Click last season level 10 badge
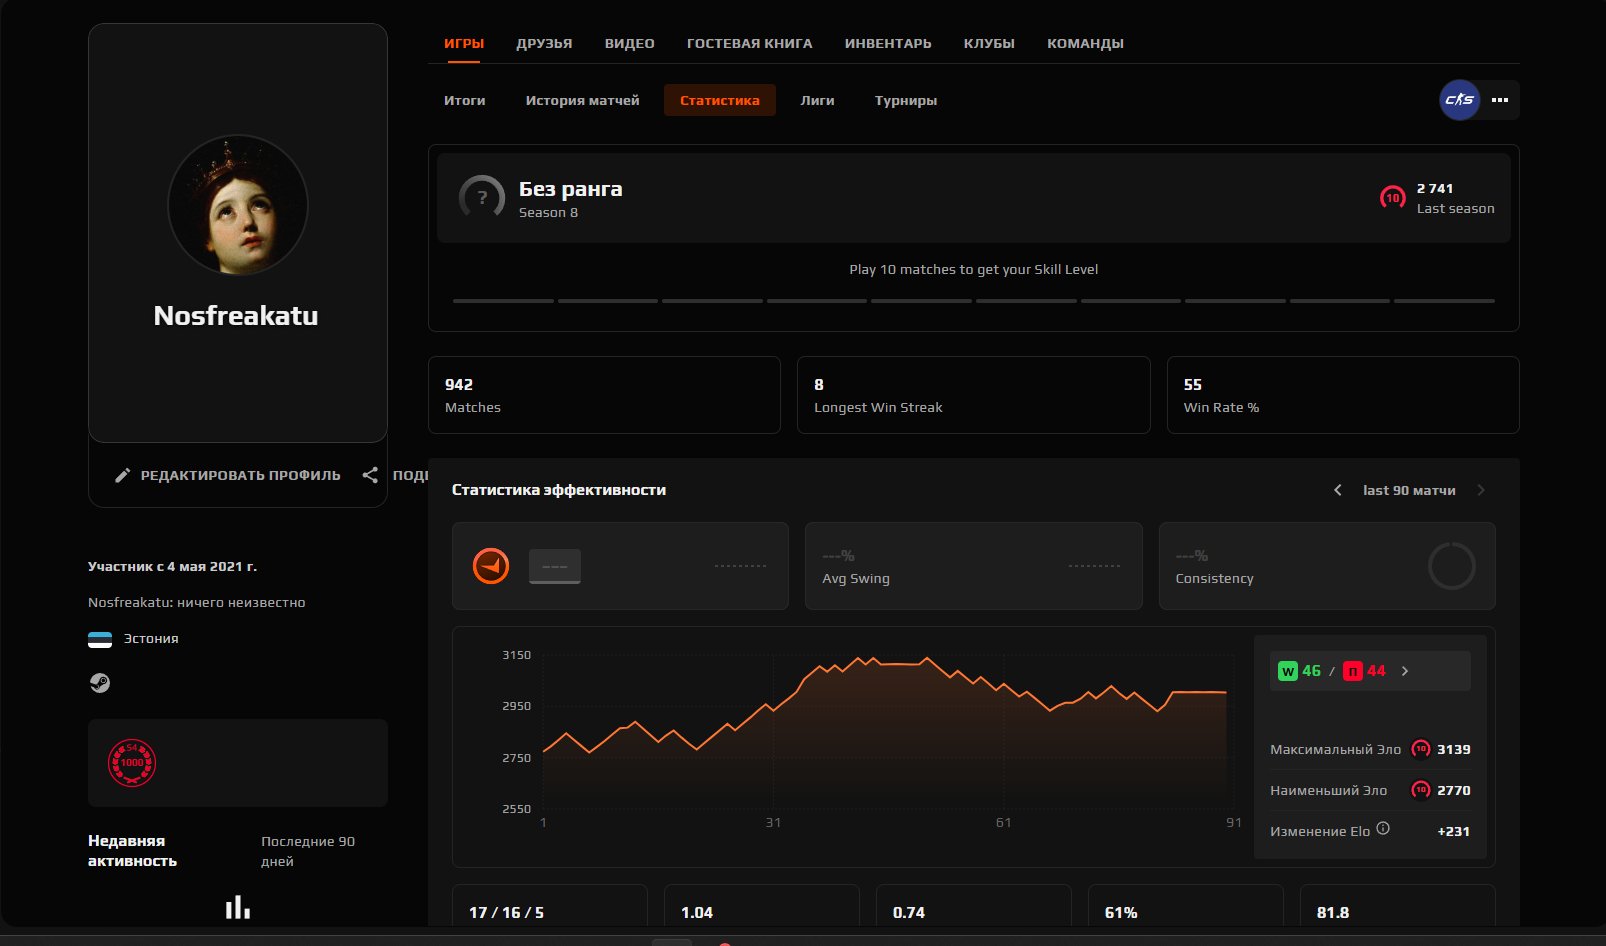This screenshot has height=946, width=1606. (1392, 198)
